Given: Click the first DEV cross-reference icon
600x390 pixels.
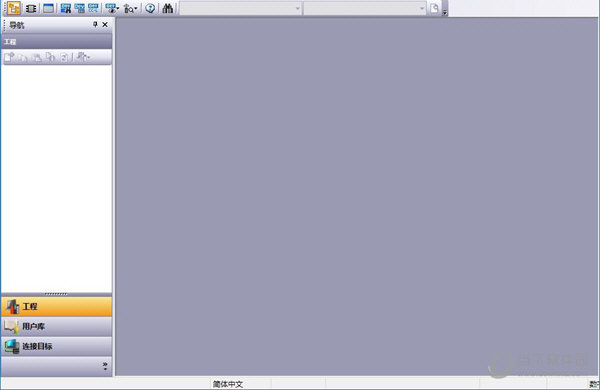Looking at the screenshot, I should click(x=66, y=8).
